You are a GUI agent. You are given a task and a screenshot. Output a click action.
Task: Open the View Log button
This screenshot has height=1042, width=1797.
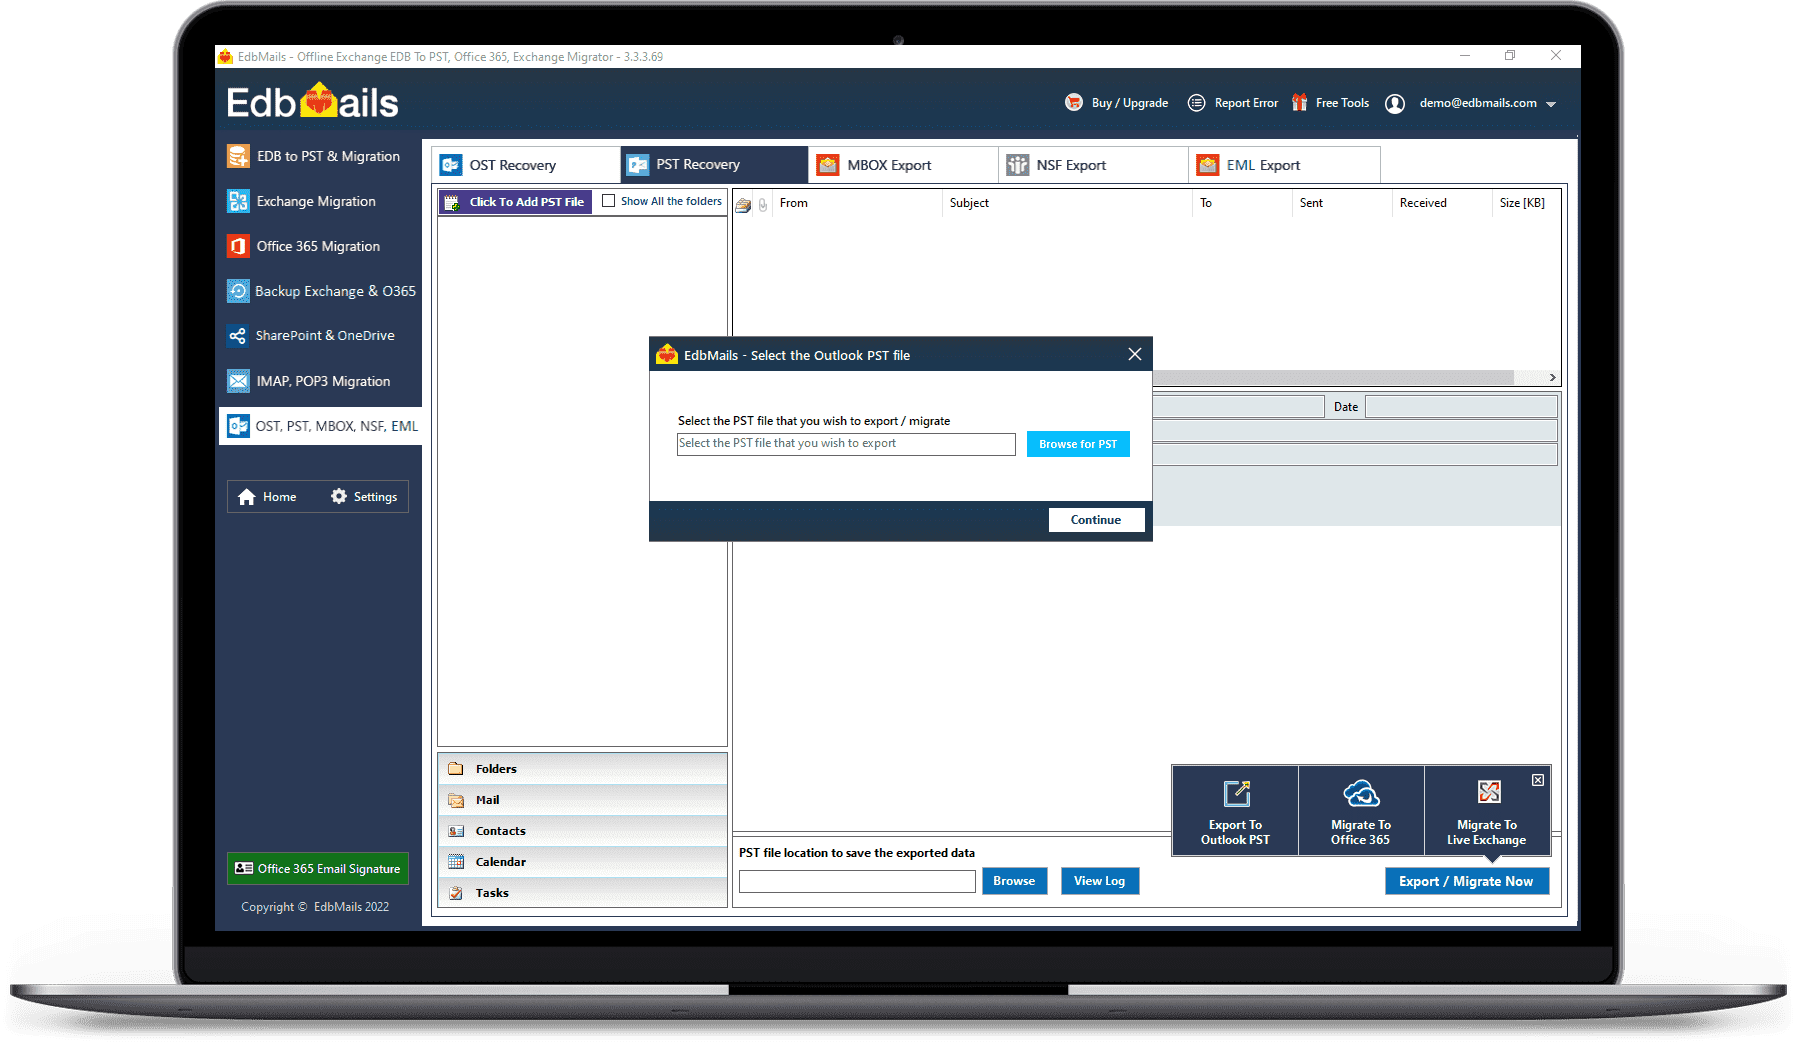pos(1100,881)
